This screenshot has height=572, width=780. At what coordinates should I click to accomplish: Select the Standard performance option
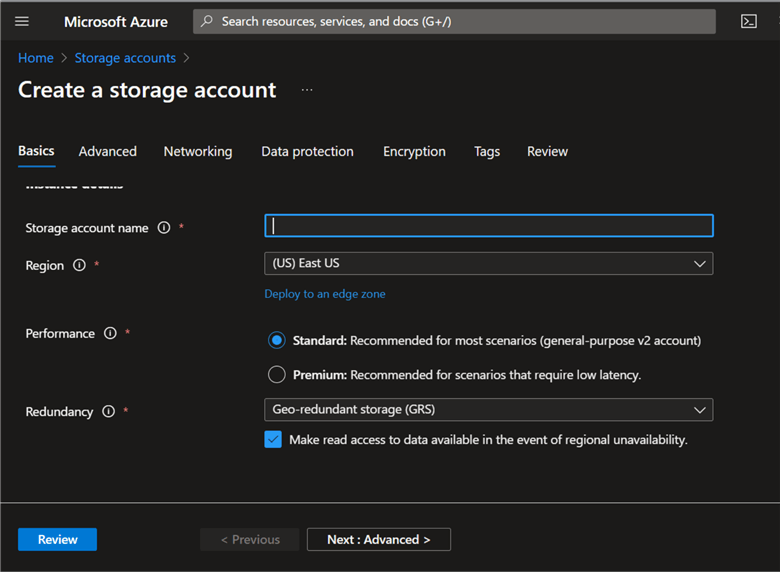coord(277,341)
